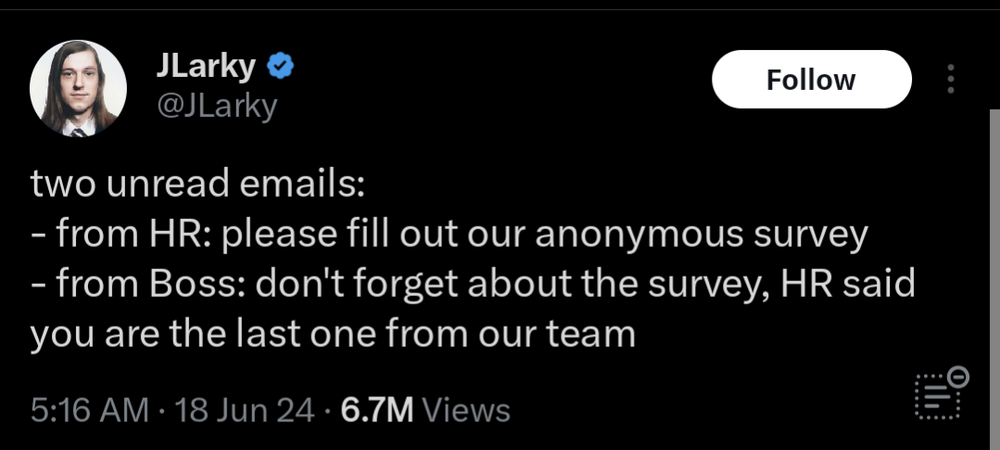The image size is (1000, 450).
Task: Click the minus circle on the selection icon
Action: tap(958, 377)
